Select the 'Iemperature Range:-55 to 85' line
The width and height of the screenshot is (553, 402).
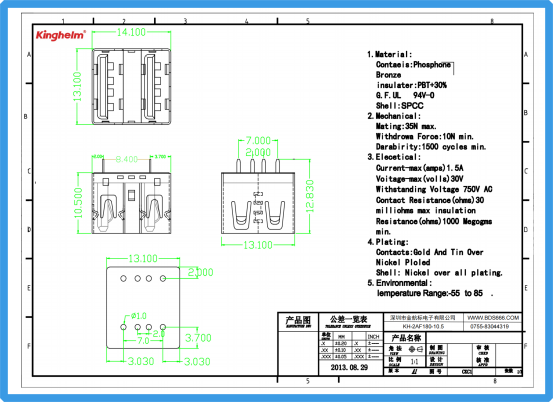(430, 293)
